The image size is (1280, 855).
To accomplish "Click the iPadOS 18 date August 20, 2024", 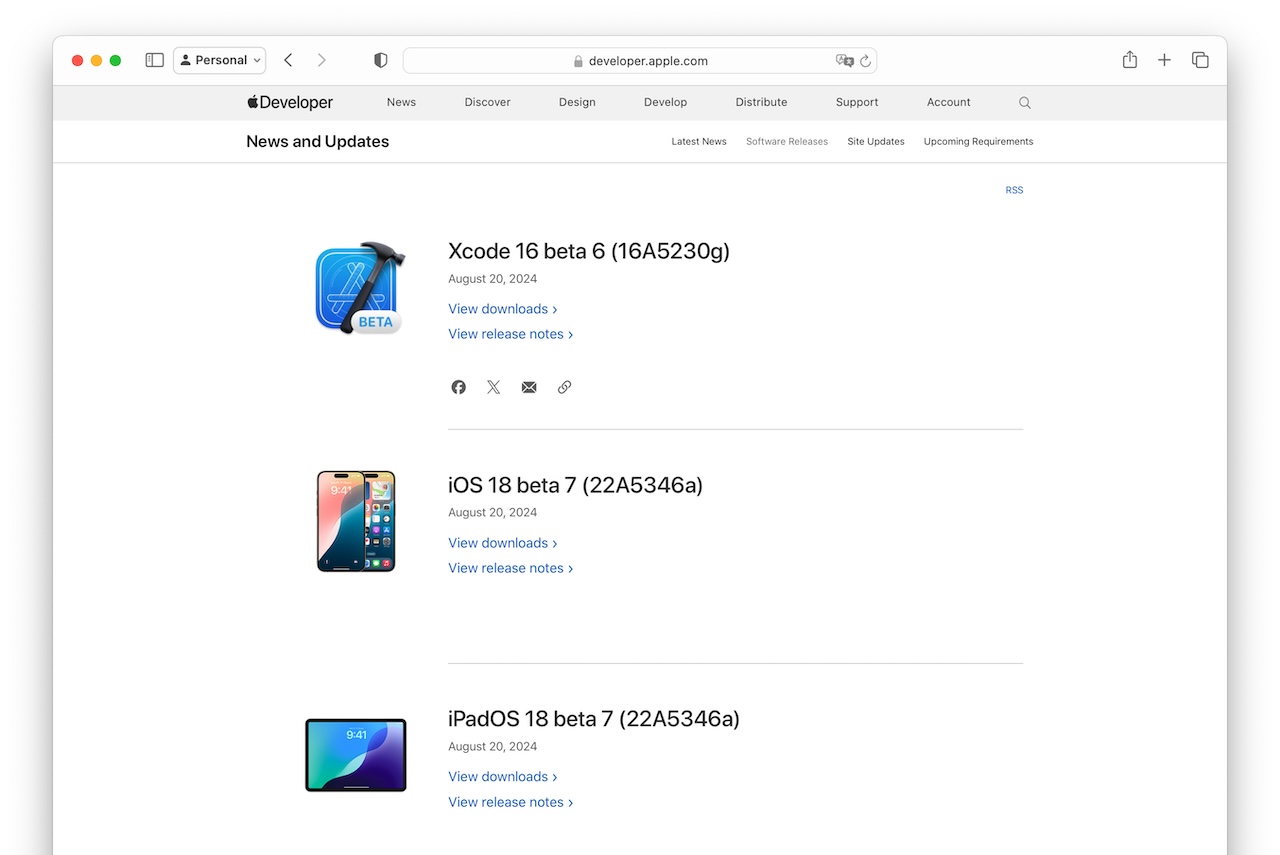I will [x=493, y=747].
